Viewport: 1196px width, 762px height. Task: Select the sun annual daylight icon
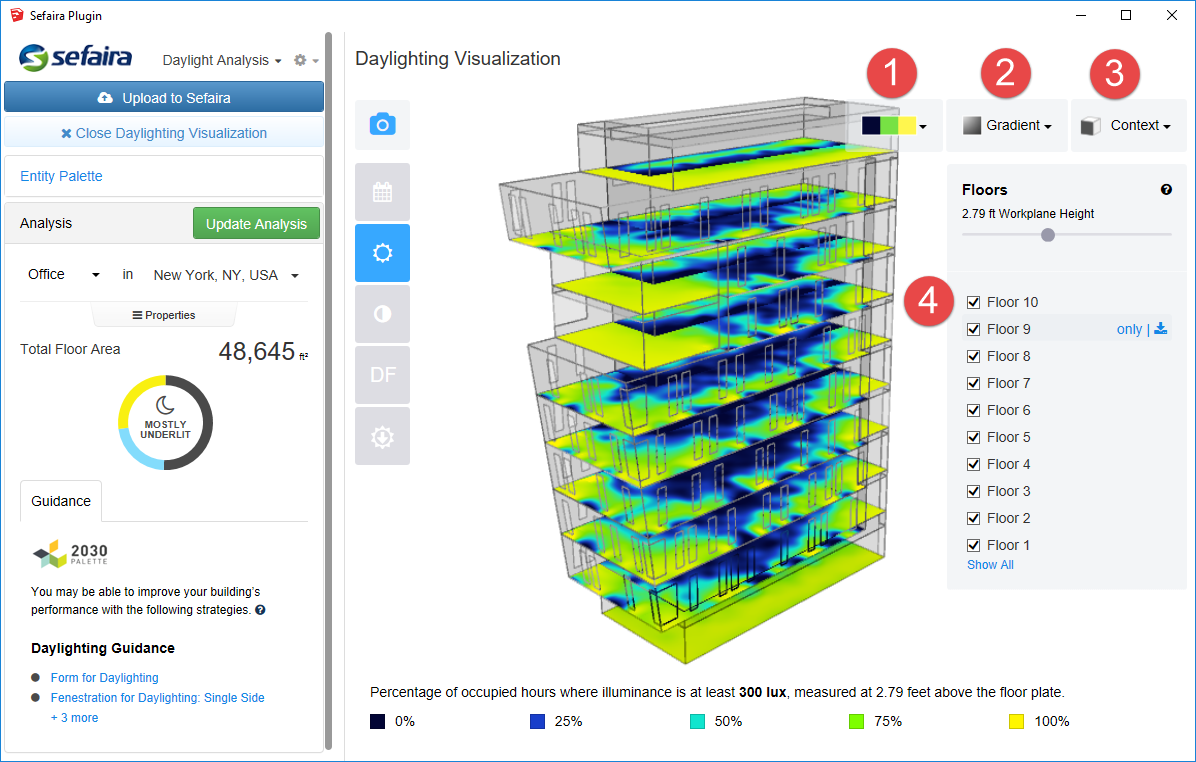pyautogui.click(x=382, y=253)
